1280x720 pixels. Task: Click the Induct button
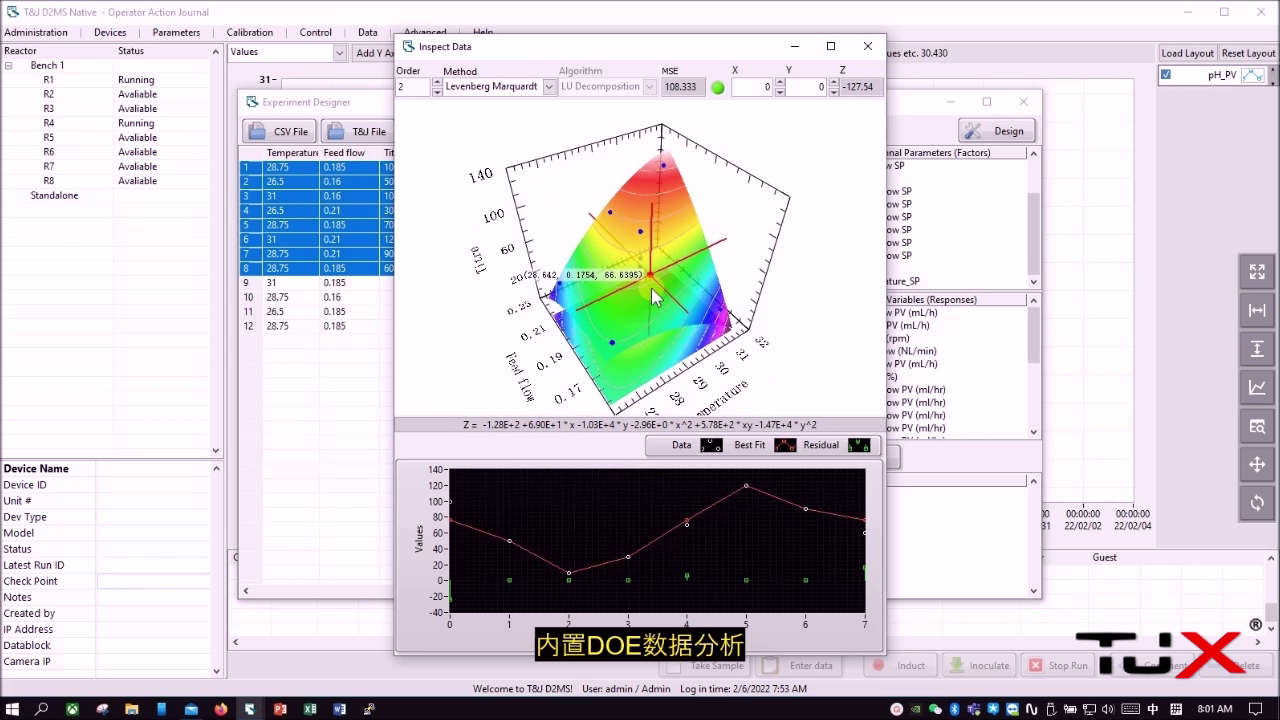[899, 665]
